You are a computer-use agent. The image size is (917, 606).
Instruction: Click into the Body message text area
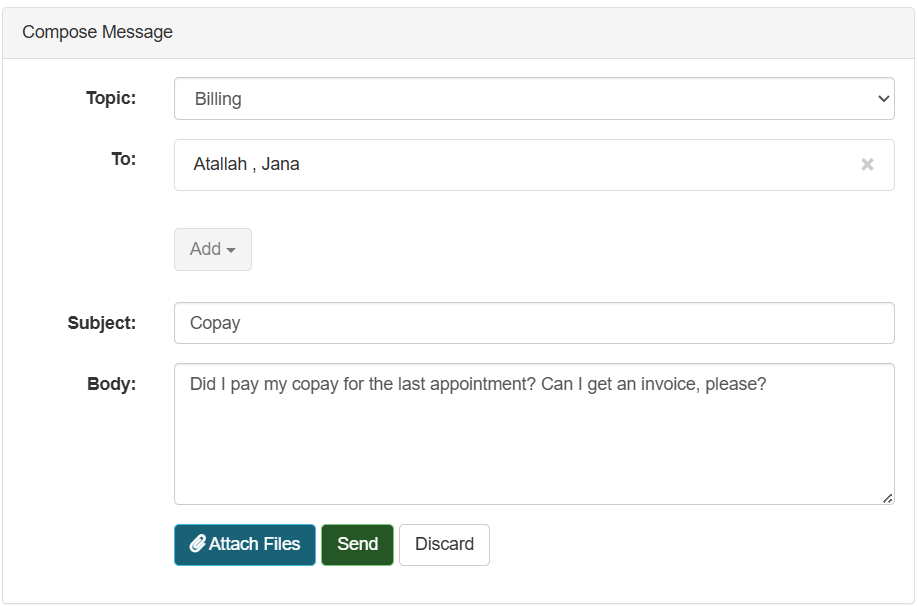pos(533,440)
